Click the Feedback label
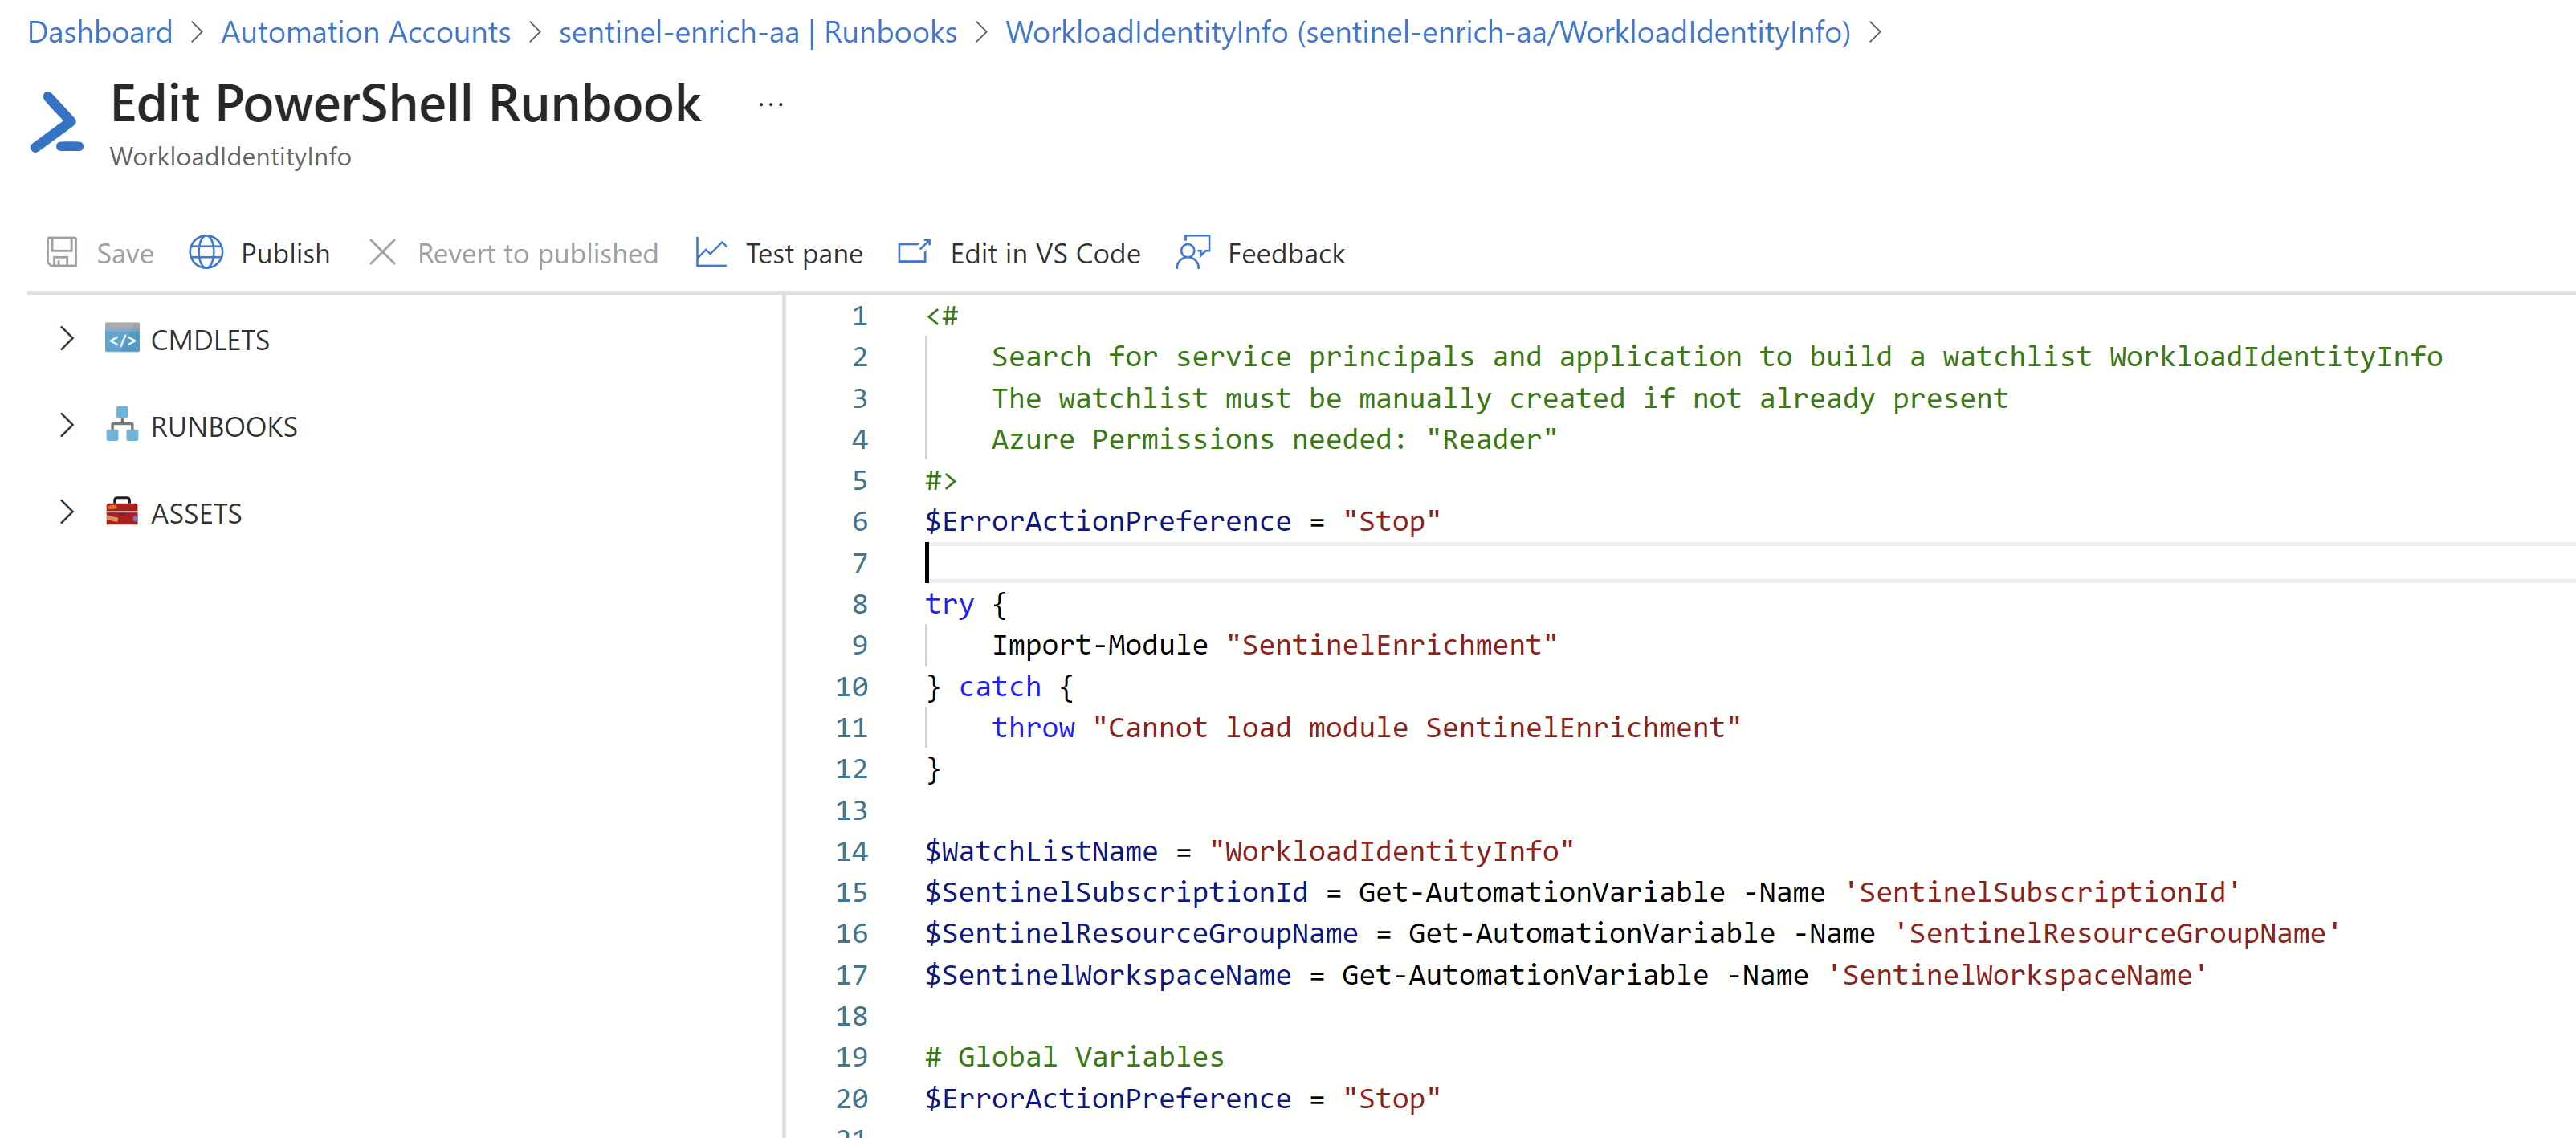The height and width of the screenshot is (1138, 2576). point(1286,254)
